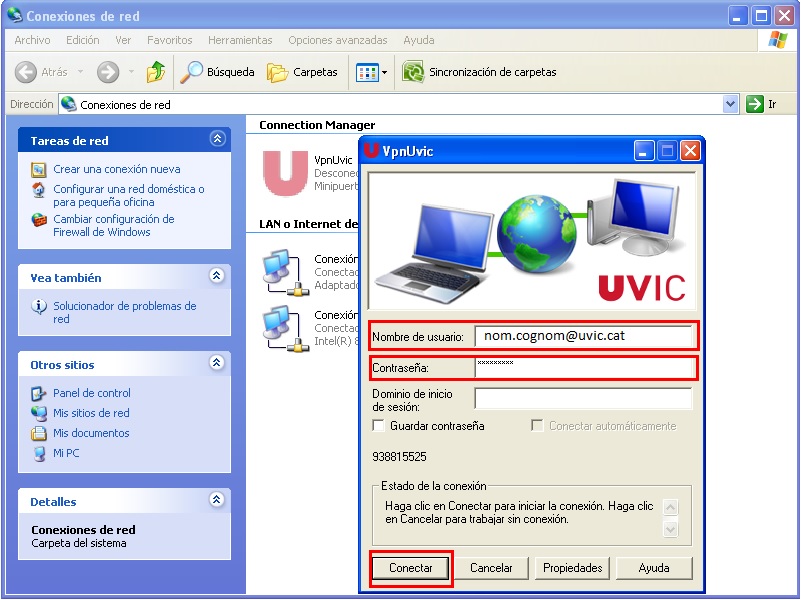Open the Opciones avanzadas menu
The height and width of the screenshot is (600, 802).
point(338,40)
